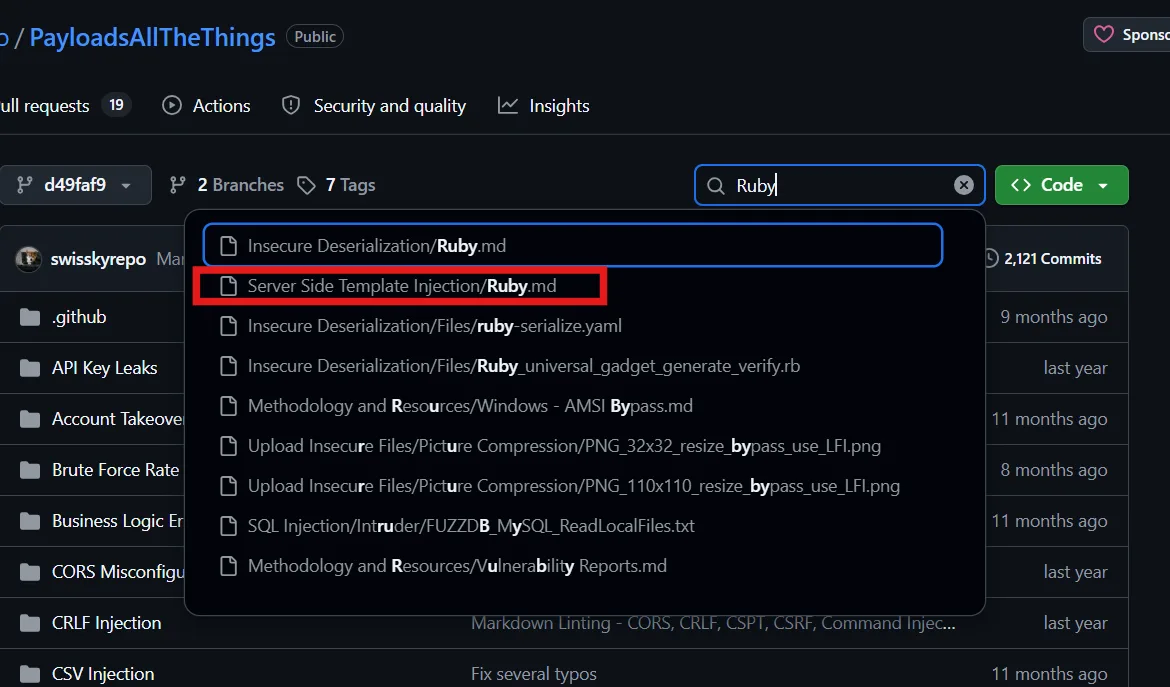Open the Actions tab
The height and width of the screenshot is (687, 1170).
207,106
